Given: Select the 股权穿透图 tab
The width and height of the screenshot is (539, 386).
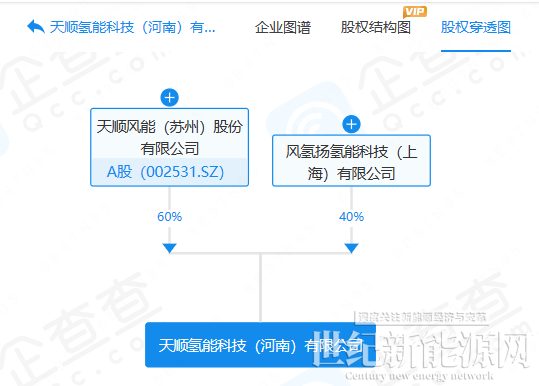Looking at the screenshot, I should tap(476, 27).
